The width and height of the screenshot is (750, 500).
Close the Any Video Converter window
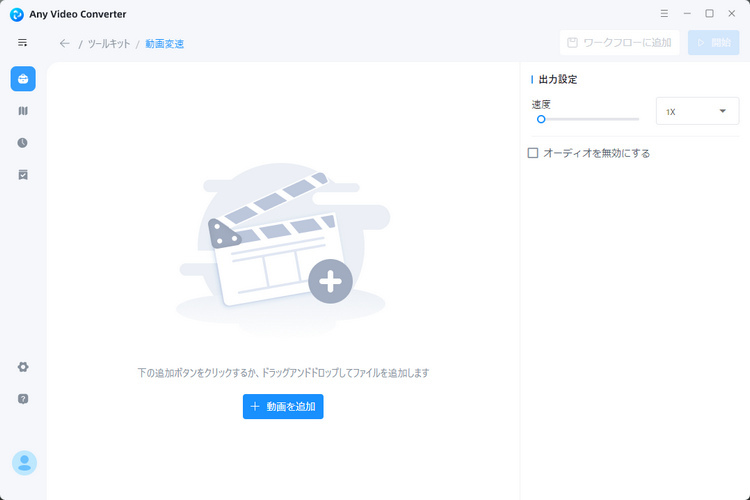pos(732,13)
